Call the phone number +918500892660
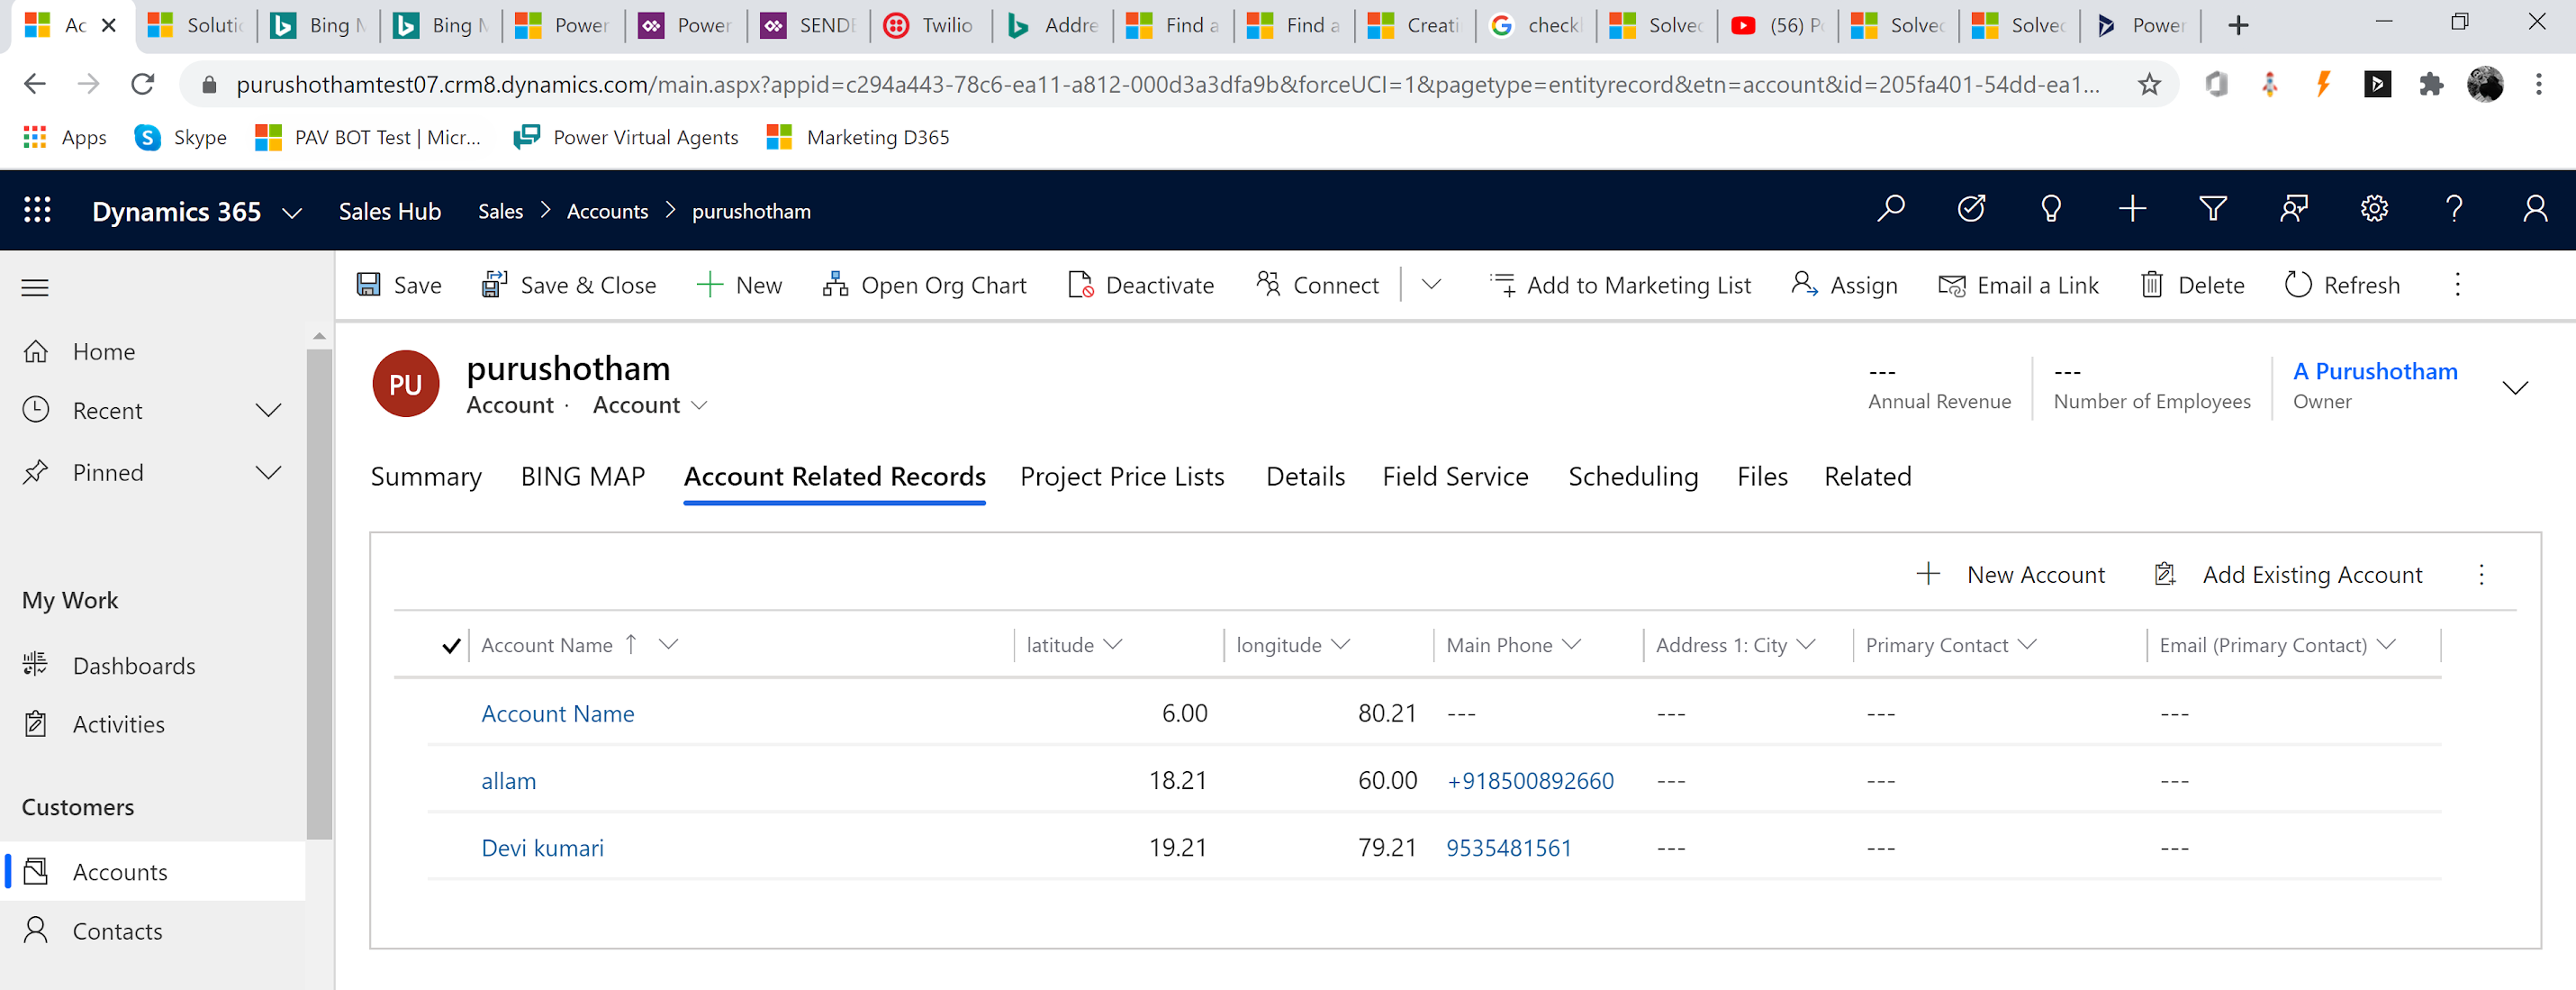Image resolution: width=2576 pixels, height=990 pixels. coord(1530,780)
